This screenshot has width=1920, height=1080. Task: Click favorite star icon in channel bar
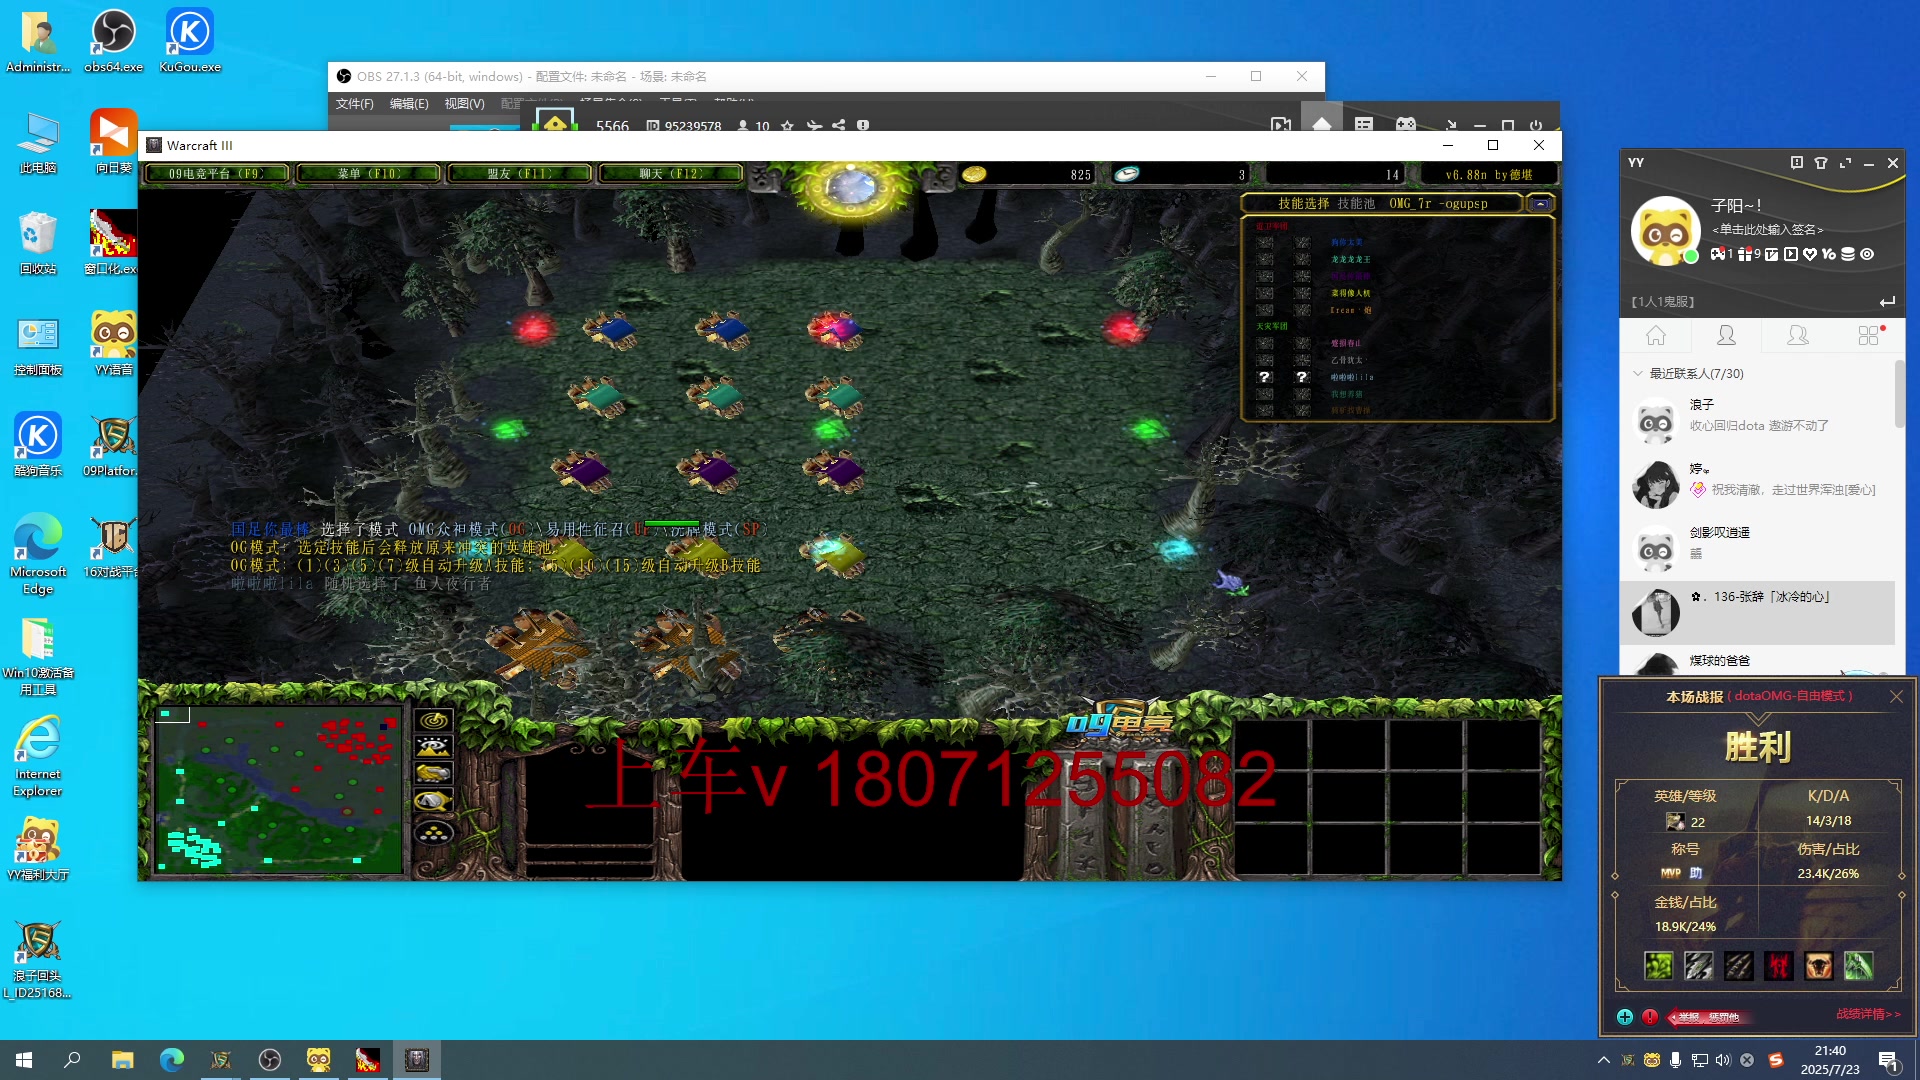click(787, 126)
